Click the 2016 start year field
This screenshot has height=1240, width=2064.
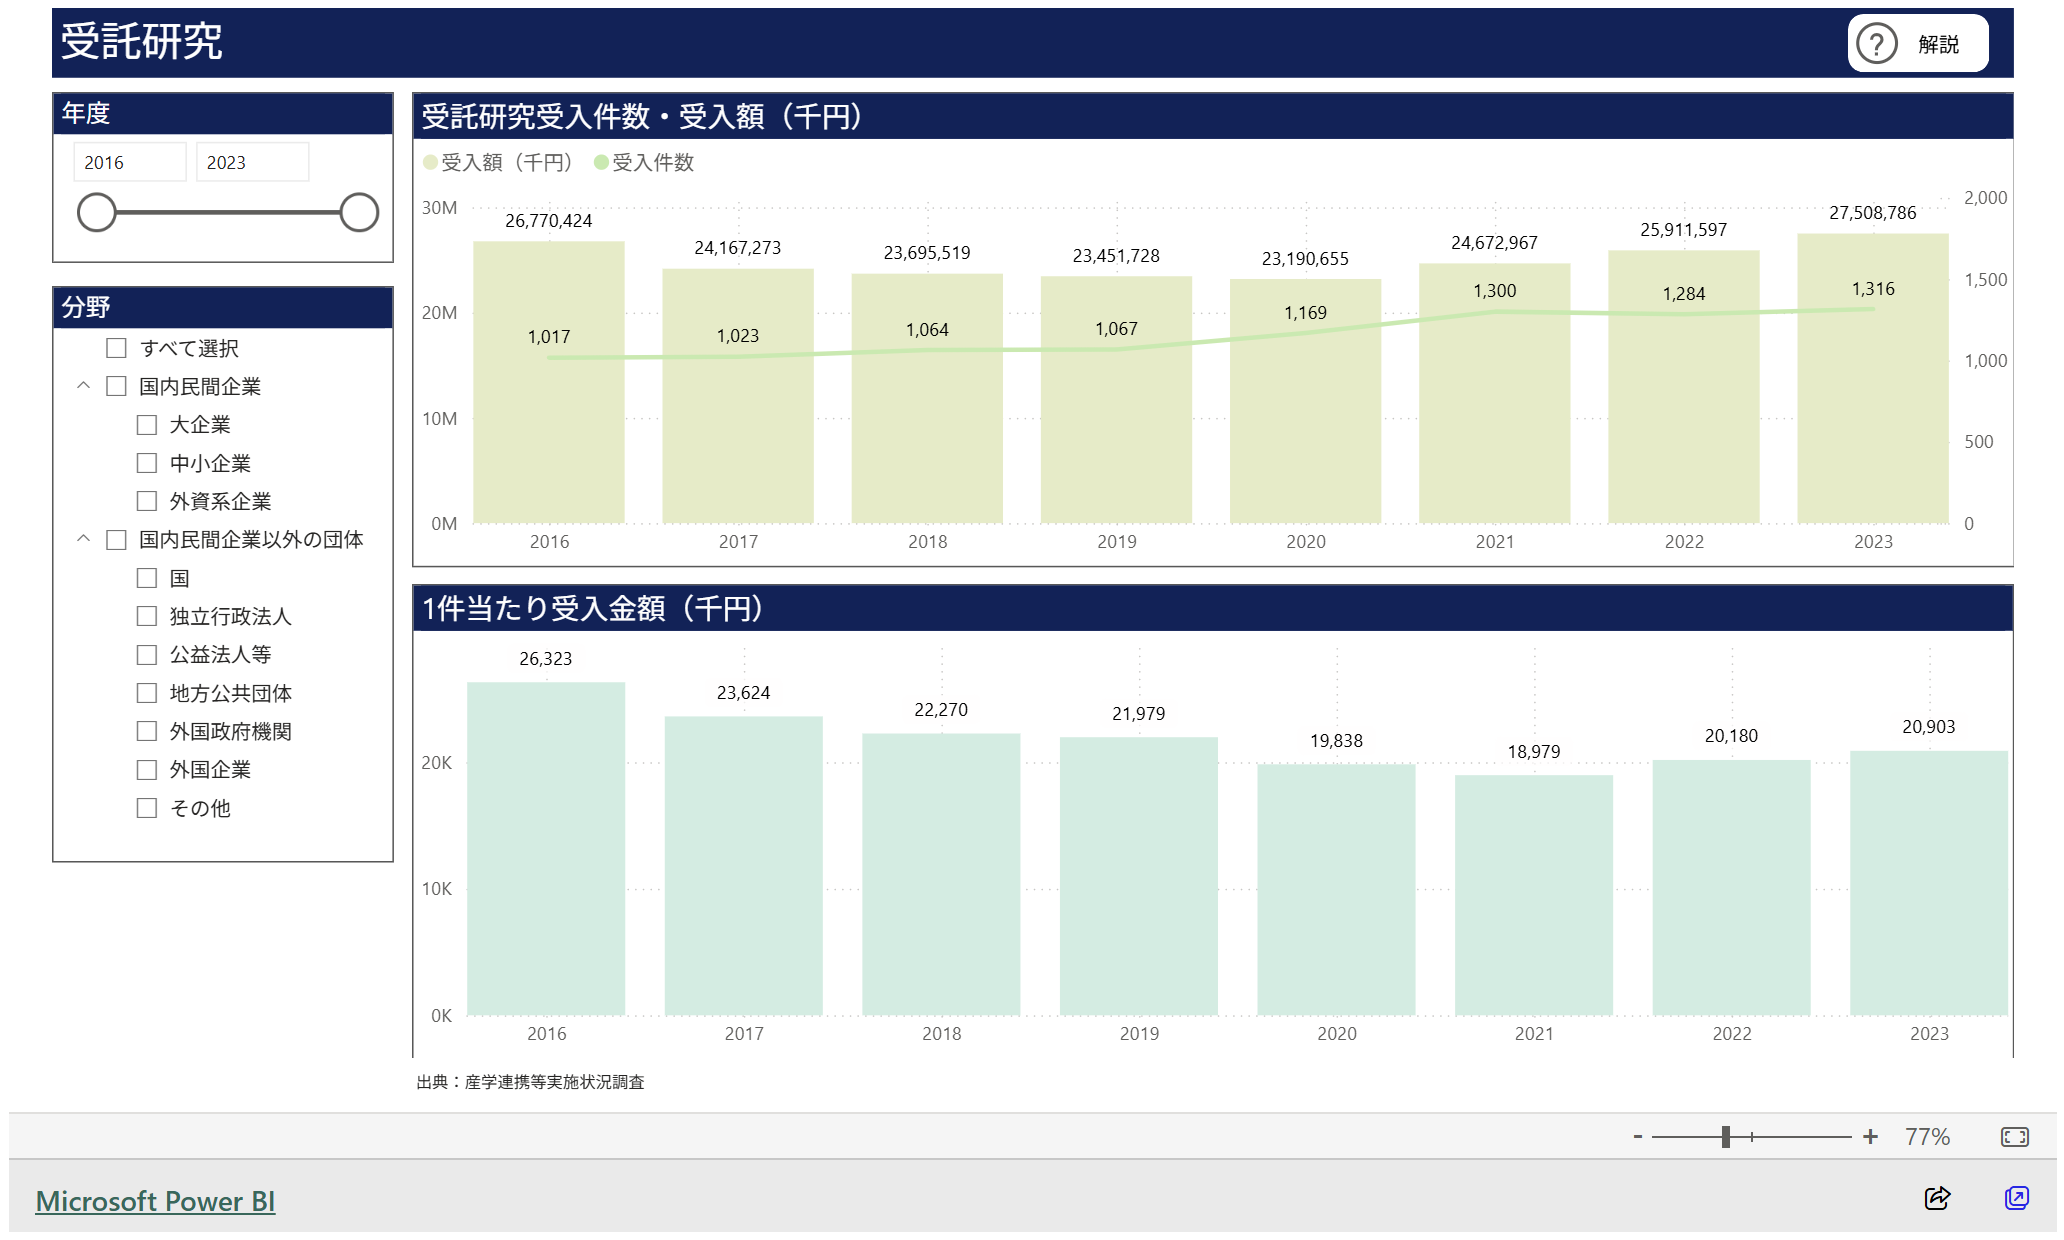point(129,162)
